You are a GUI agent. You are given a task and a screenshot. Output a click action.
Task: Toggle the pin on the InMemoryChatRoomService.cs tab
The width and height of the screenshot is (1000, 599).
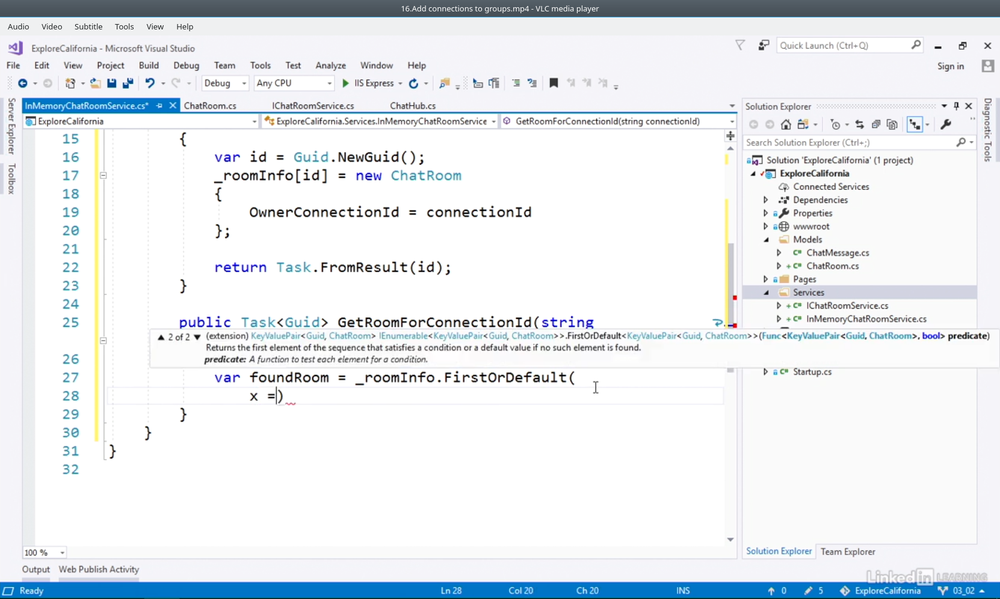pos(159,106)
